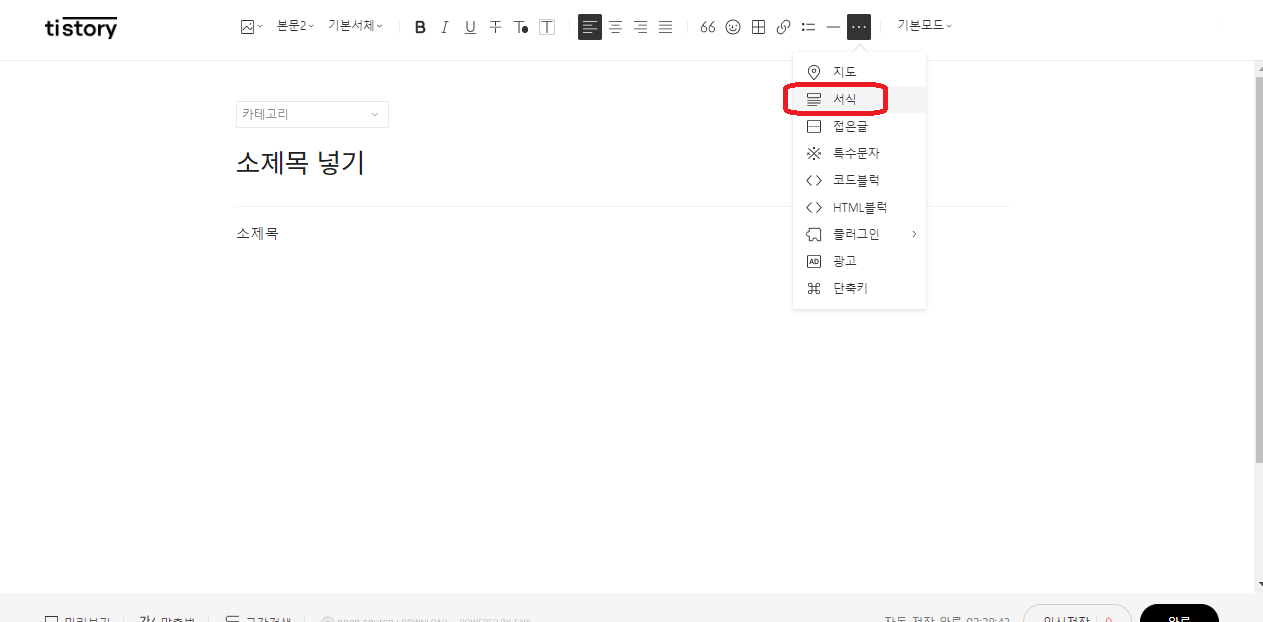
Task: Choose HTML블럭 from the more menu
Action: (x=859, y=207)
